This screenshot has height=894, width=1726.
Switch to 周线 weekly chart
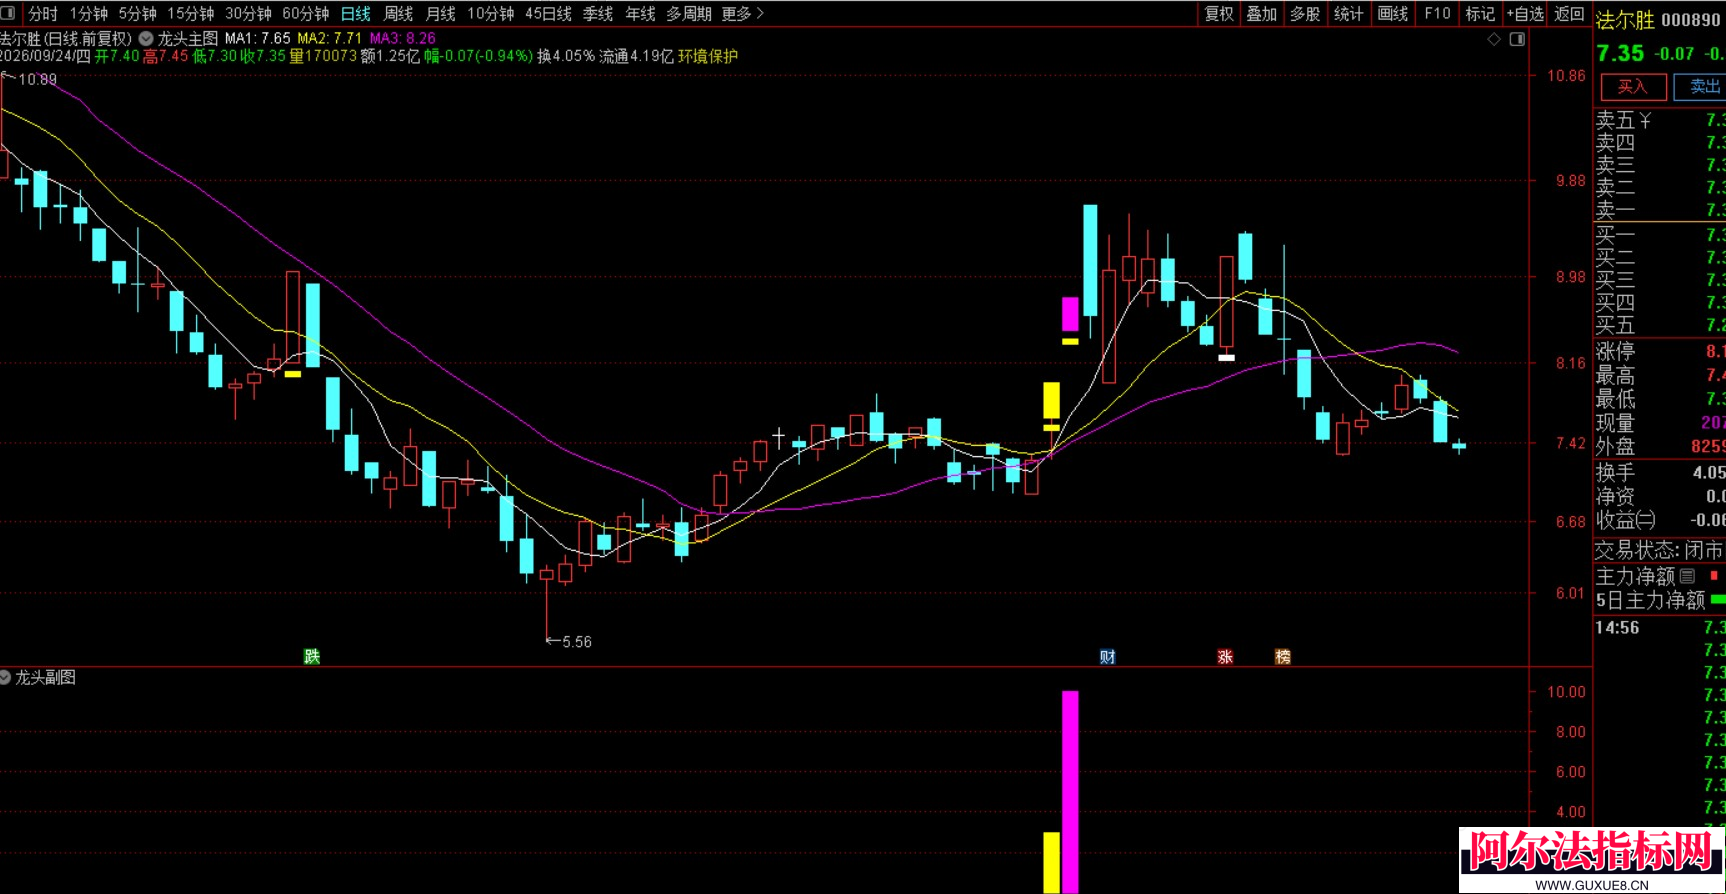[x=398, y=13]
